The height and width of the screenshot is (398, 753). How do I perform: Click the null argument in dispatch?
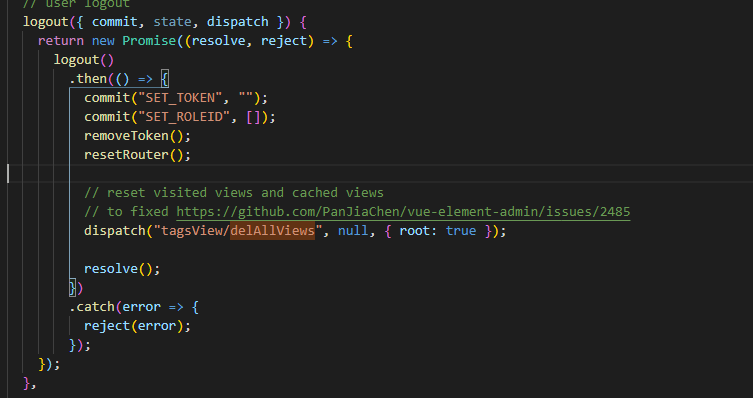click(x=353, y=230)
